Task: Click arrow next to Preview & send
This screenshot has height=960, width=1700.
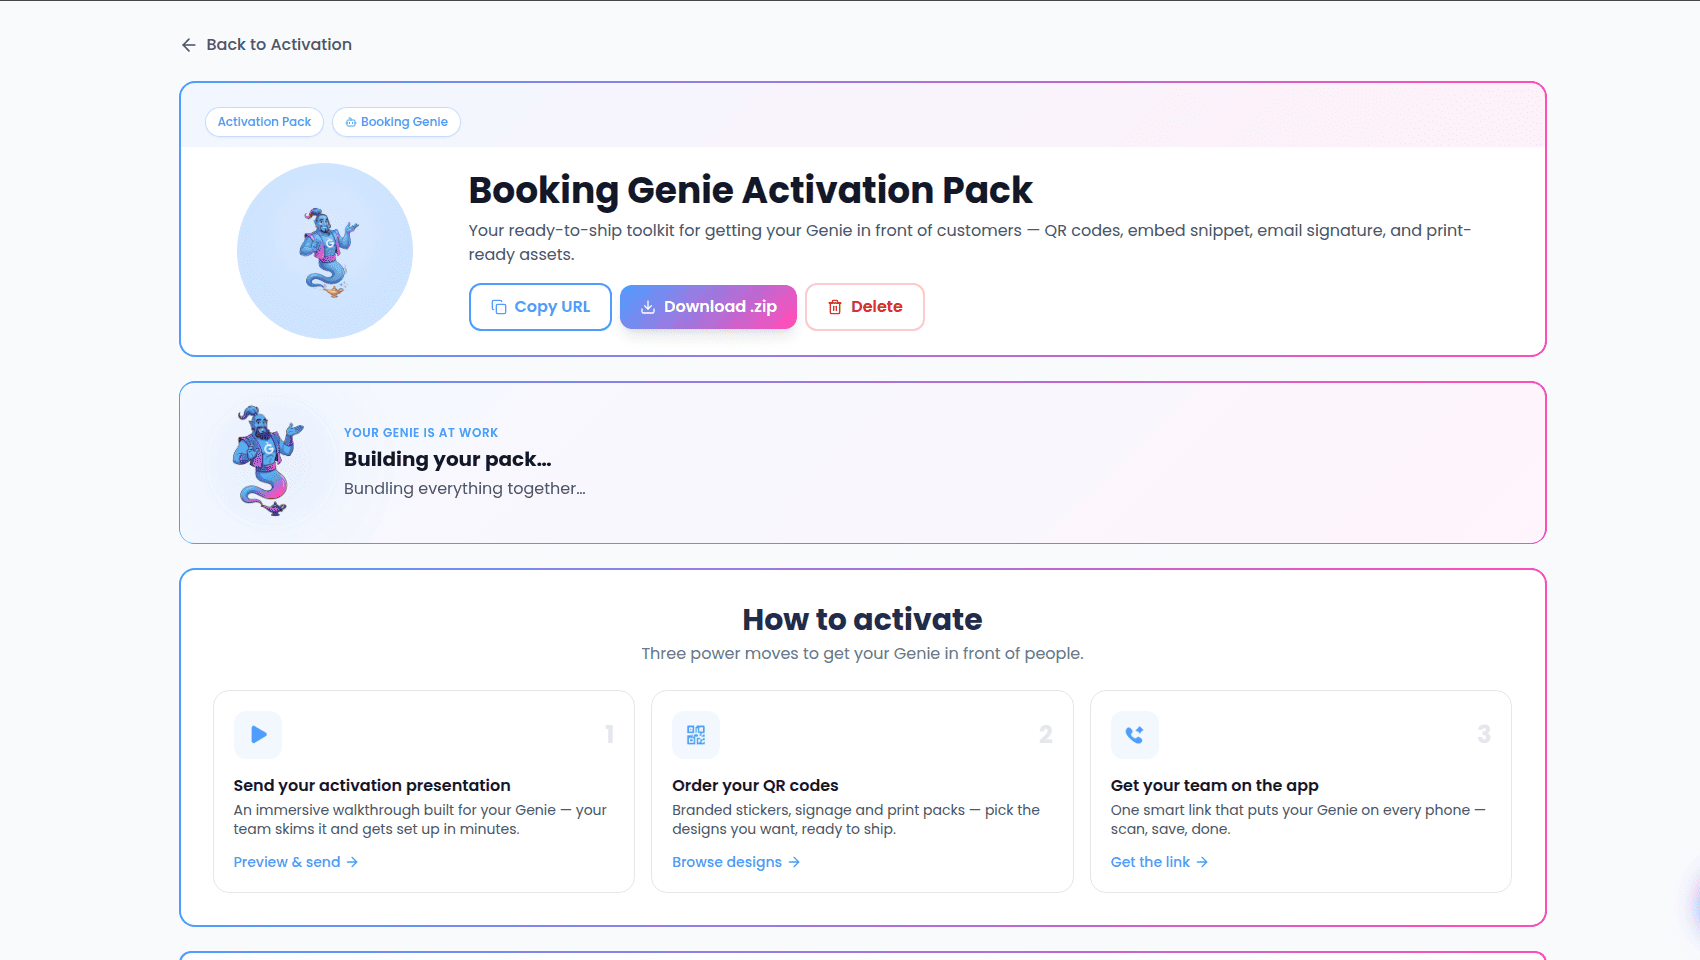Action: 352,862
